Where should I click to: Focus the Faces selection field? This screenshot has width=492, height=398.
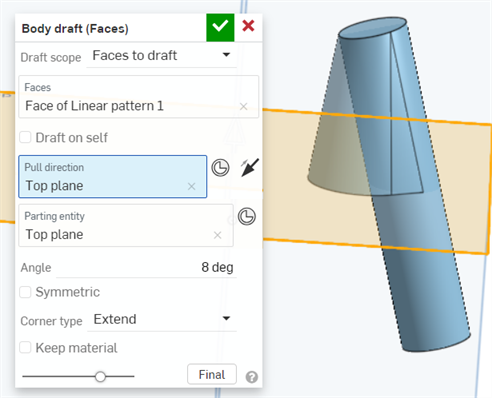[x=139, y=97]
